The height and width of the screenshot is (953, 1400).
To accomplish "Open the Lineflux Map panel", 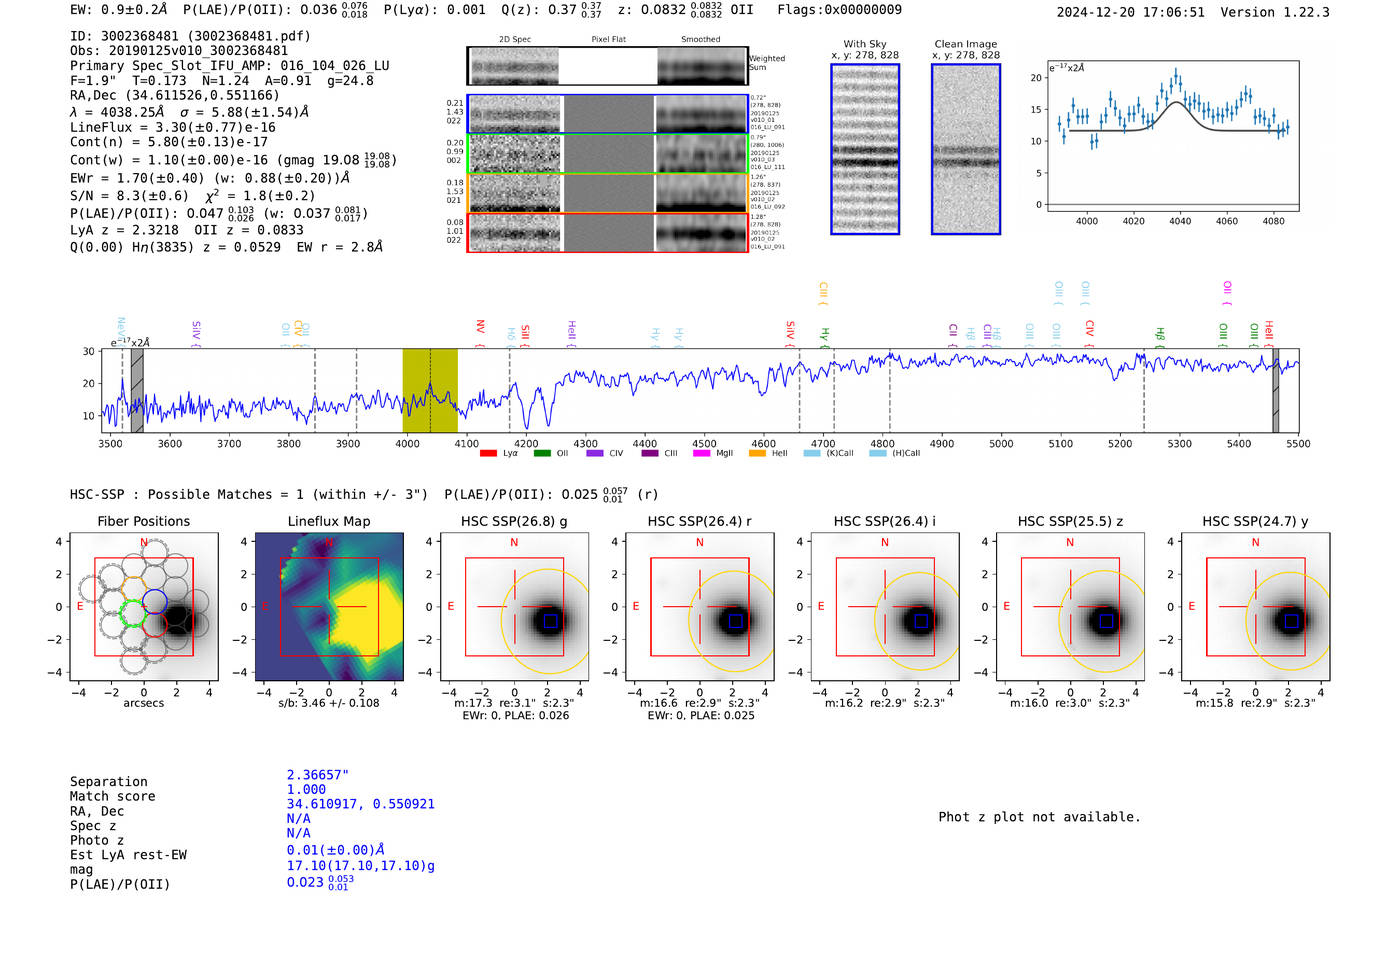I will tap(329, 606).
